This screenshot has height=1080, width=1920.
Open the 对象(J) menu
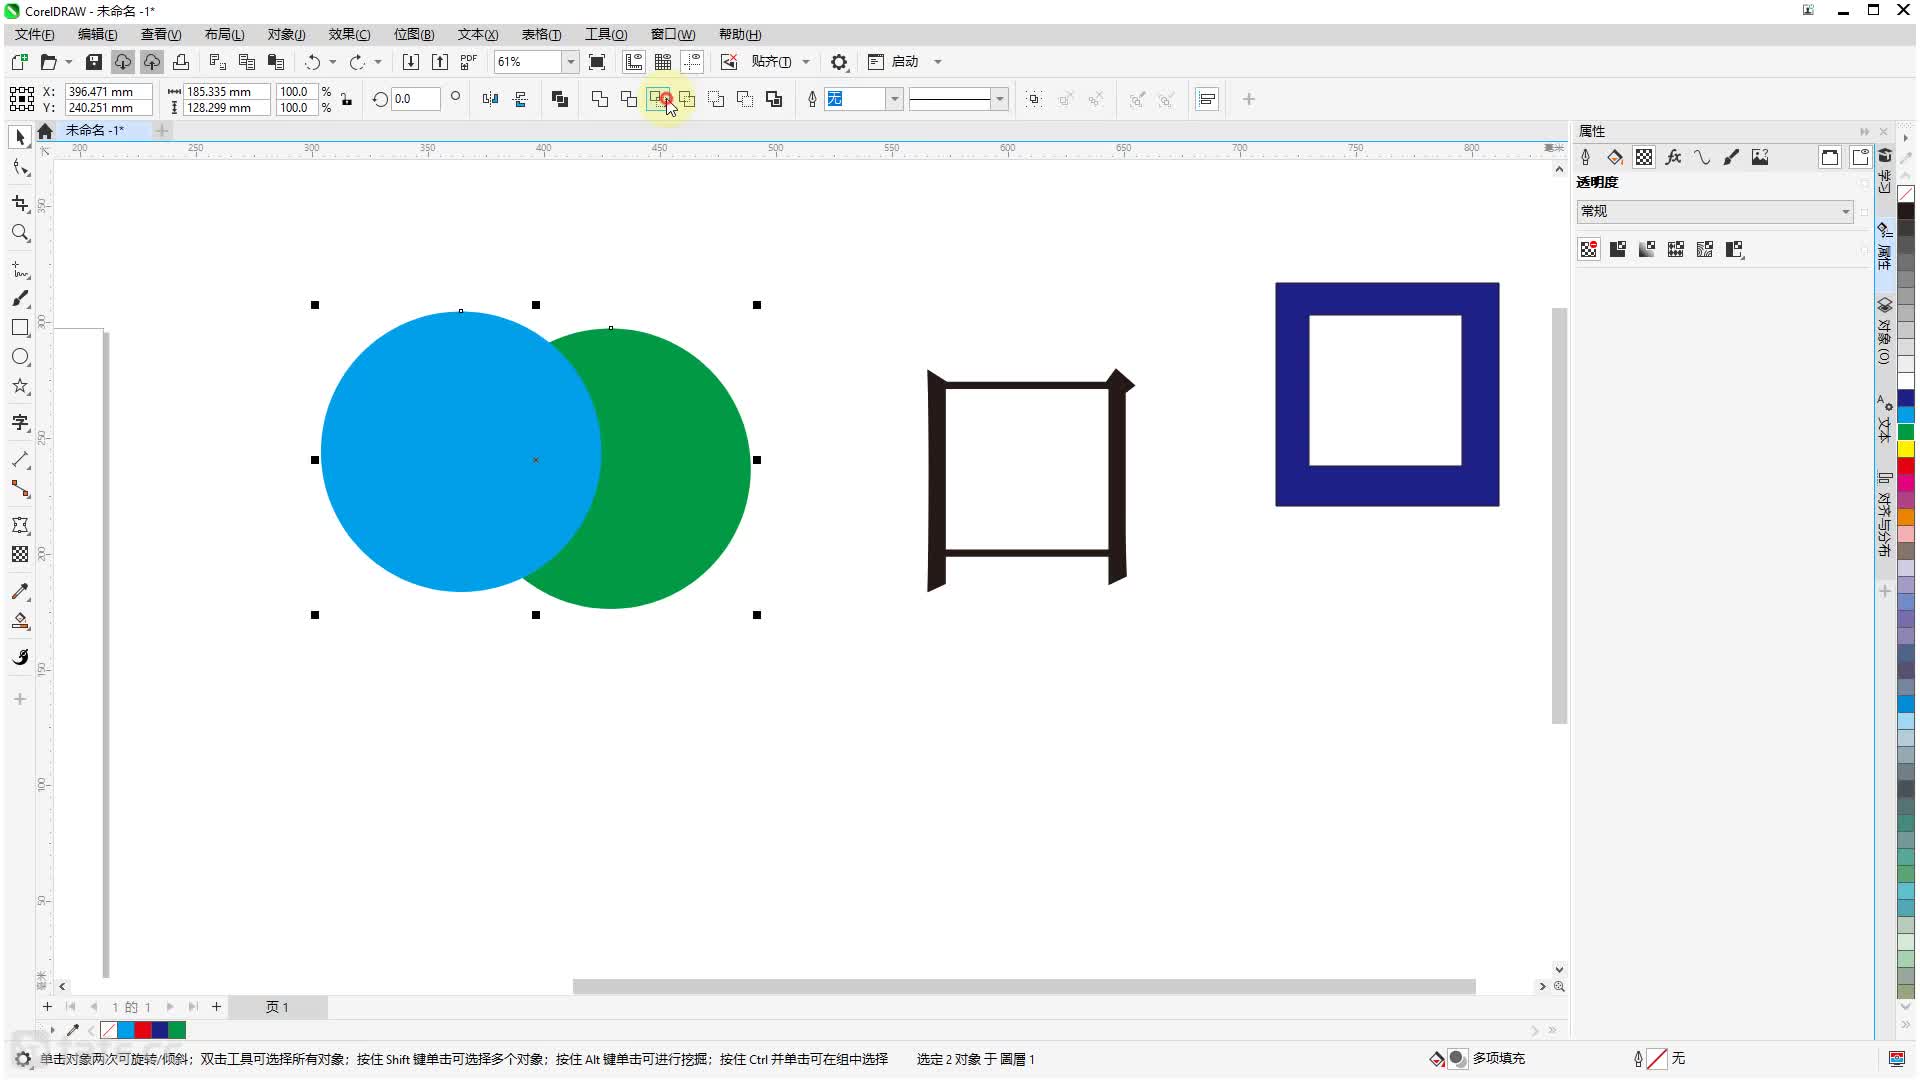[x=286, y=34]
